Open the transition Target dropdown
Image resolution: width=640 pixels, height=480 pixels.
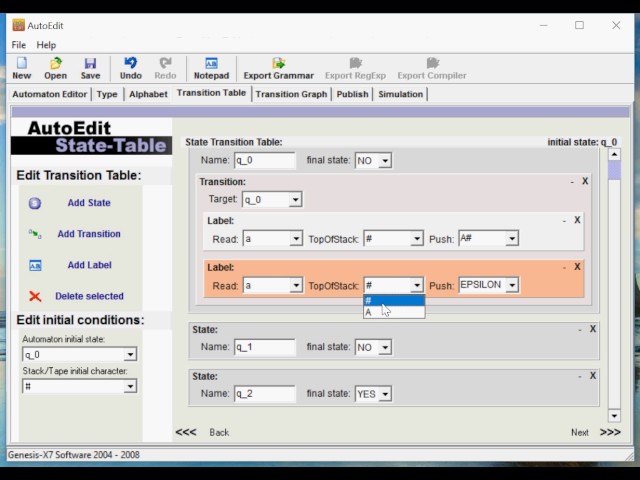click(x=295, y=200)
